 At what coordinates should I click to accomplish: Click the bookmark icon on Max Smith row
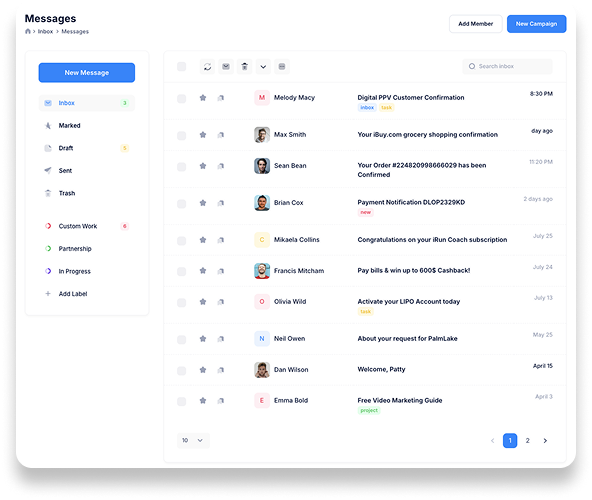(221, 135)
